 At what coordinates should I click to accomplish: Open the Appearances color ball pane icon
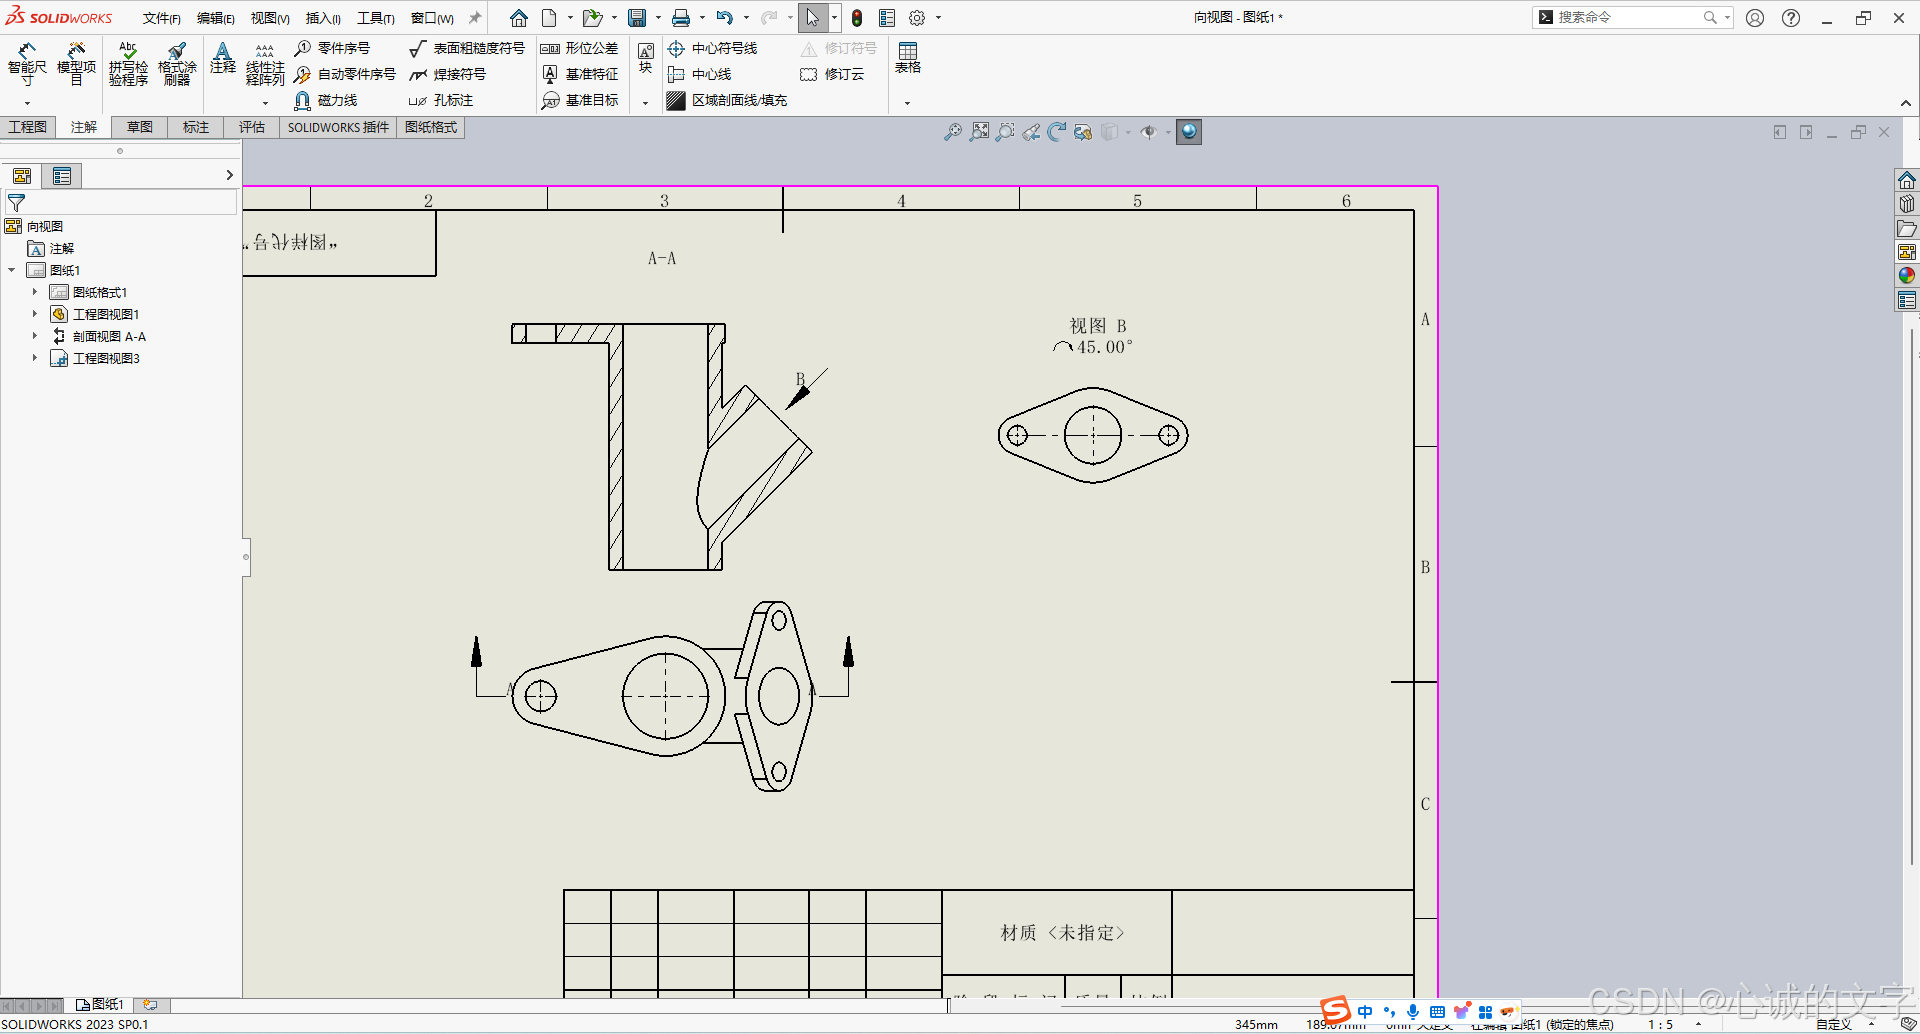point(1907,276)
